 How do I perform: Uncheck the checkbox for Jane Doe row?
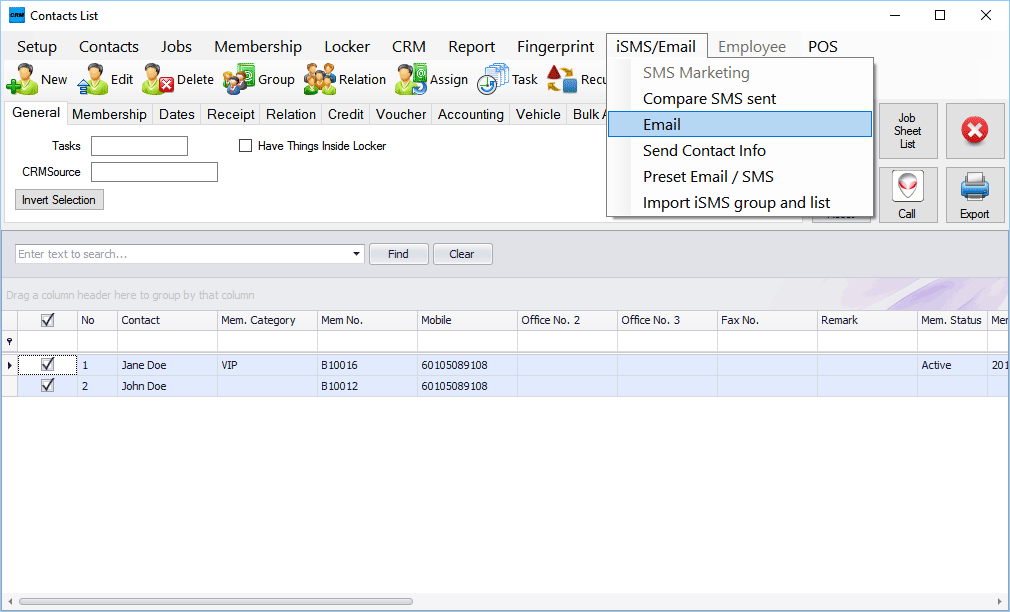(47, 365)
